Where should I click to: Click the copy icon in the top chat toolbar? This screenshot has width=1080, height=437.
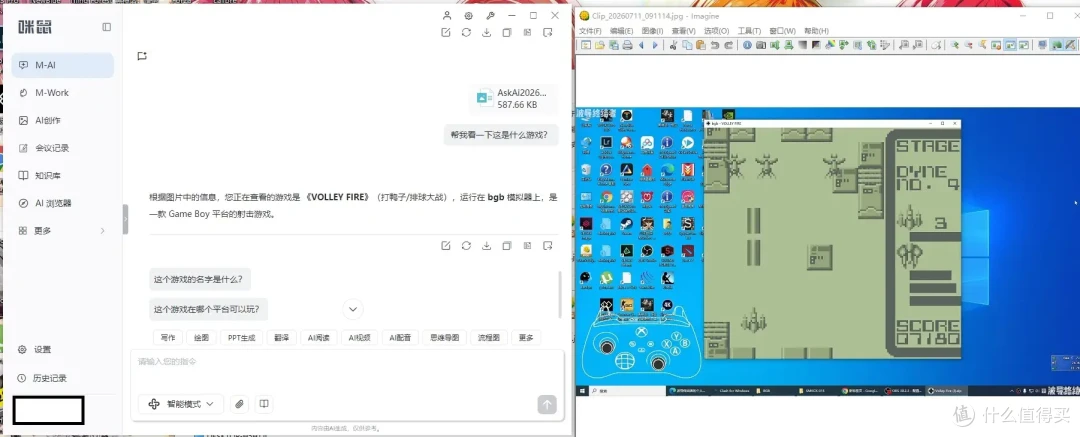[x=507, y=32]
